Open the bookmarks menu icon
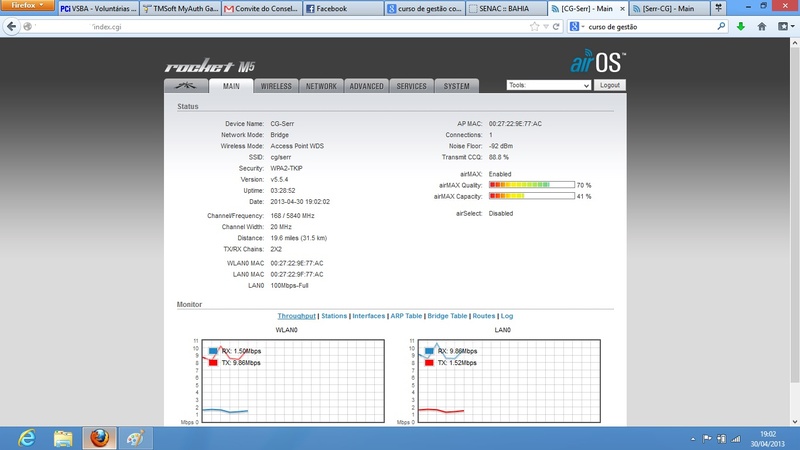This screenshot has height=450, width=800. (x=786, y=27)
